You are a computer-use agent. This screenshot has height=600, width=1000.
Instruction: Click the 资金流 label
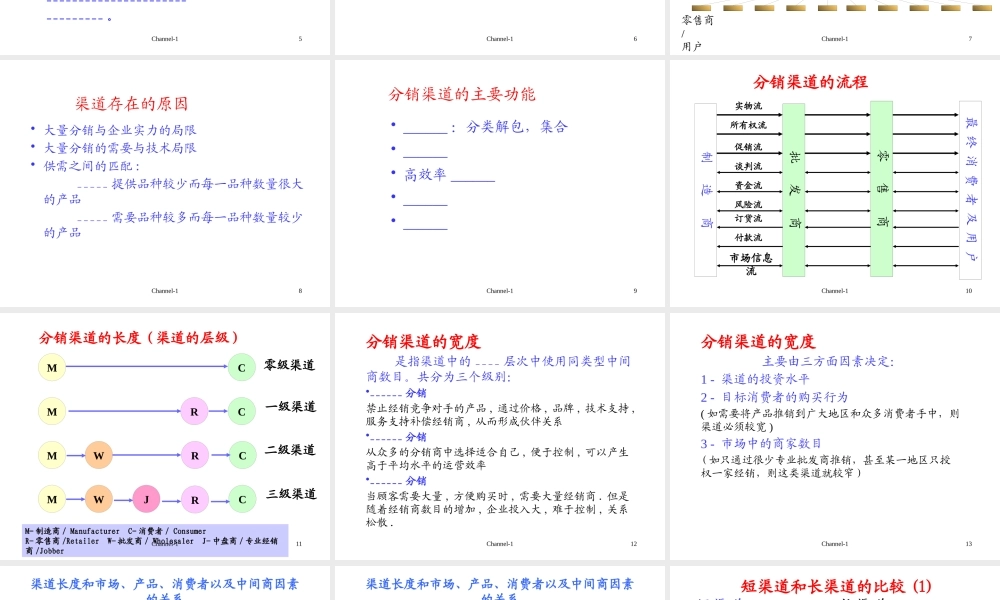click(x=748, y=185)
